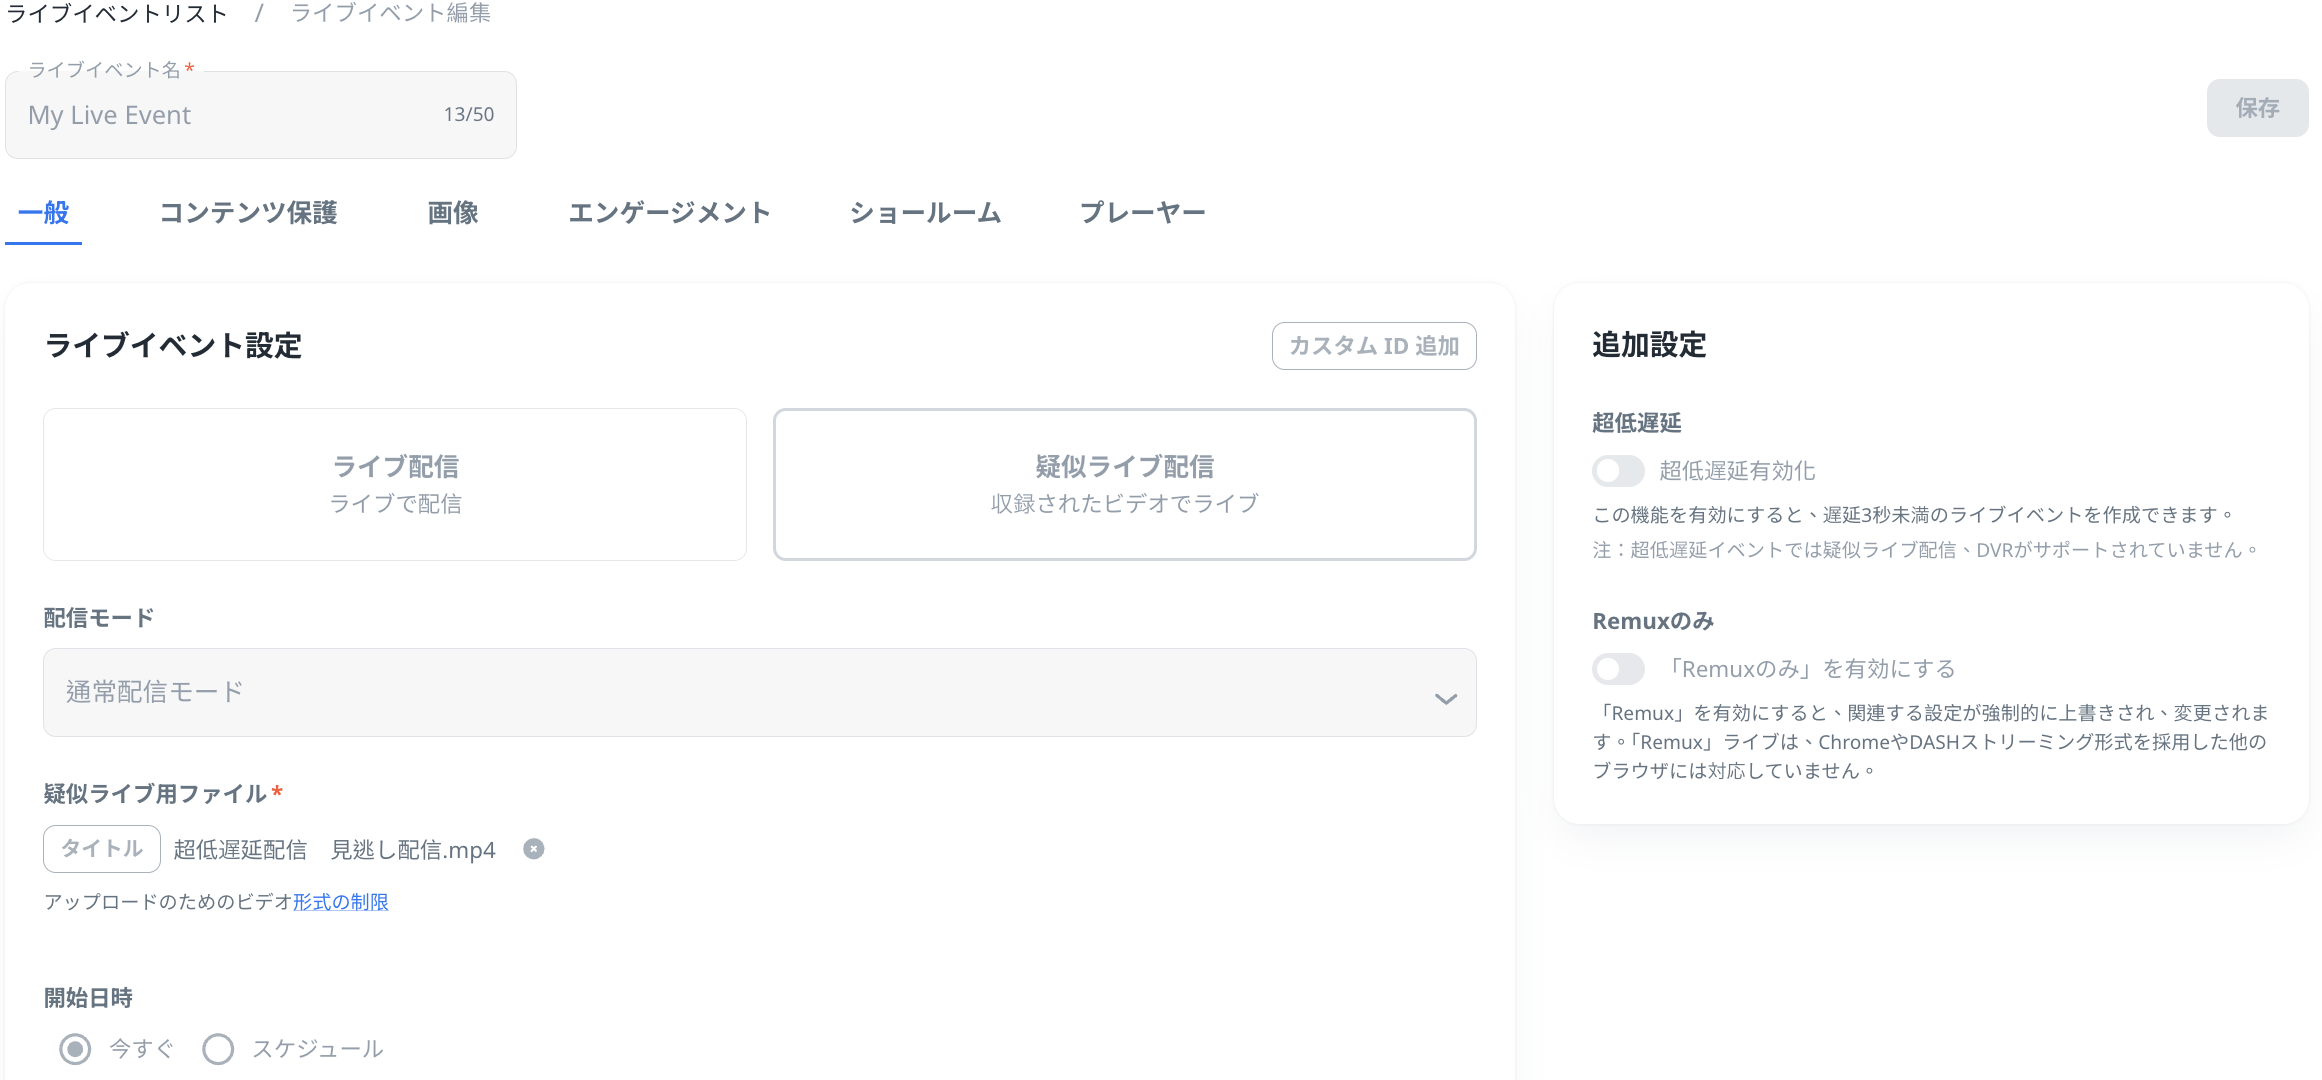Click the ライブイベント名 input field
Screen dimensions: 2322x1080
click(230, 116)
